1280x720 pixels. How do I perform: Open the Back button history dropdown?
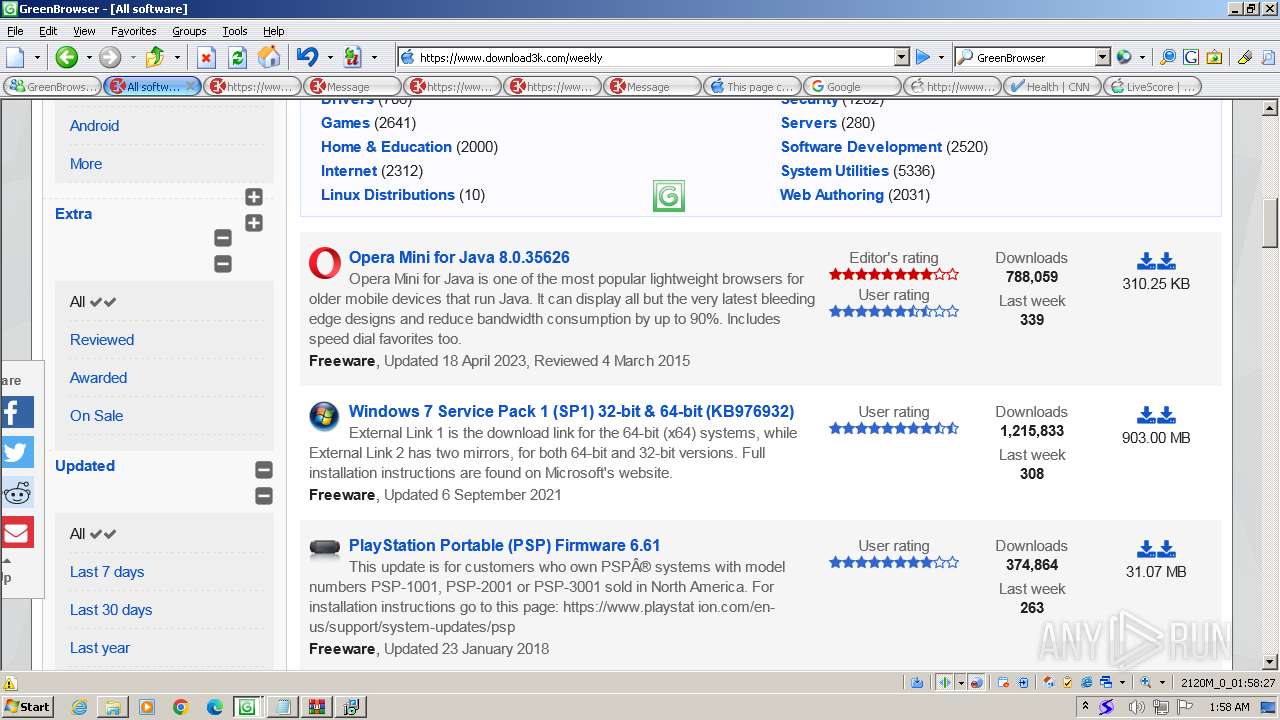[x=88, y=57]
